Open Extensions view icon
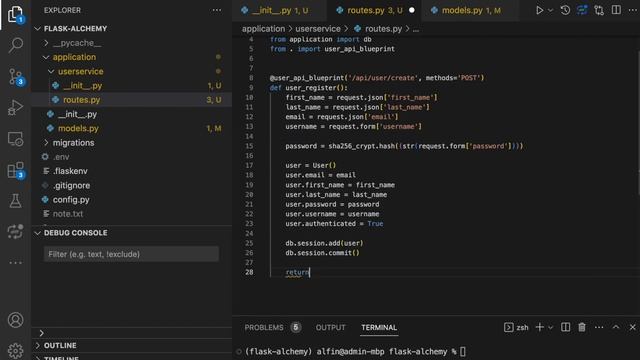This screenshot has height=360, width=640. point(16,170)
